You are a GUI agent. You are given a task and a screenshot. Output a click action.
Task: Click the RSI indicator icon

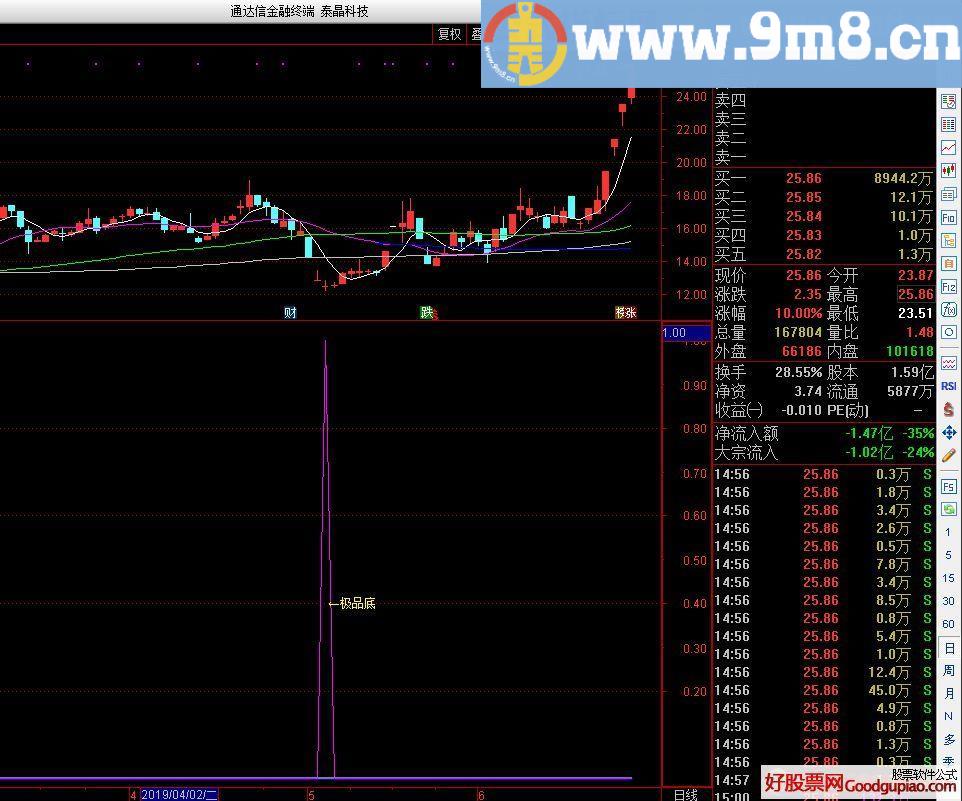[x=948, y=386]
